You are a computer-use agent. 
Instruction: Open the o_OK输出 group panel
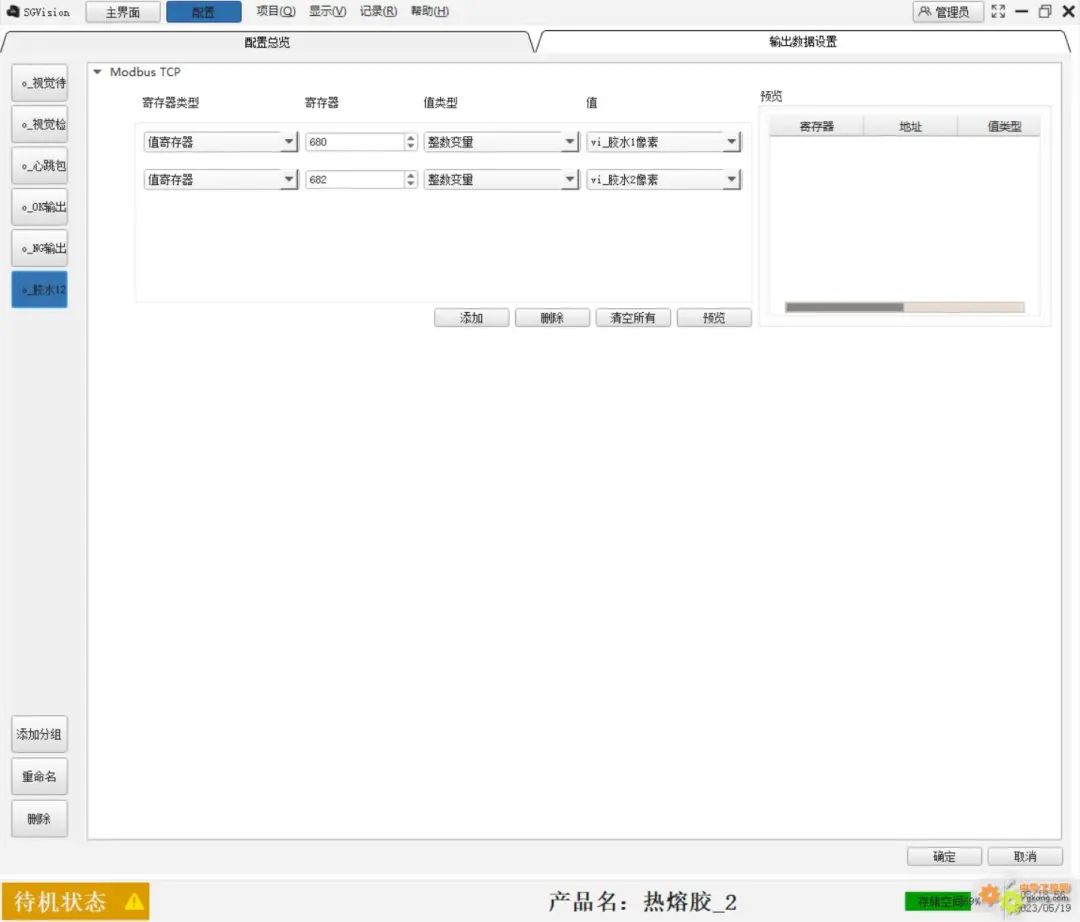tap(39, 206)
